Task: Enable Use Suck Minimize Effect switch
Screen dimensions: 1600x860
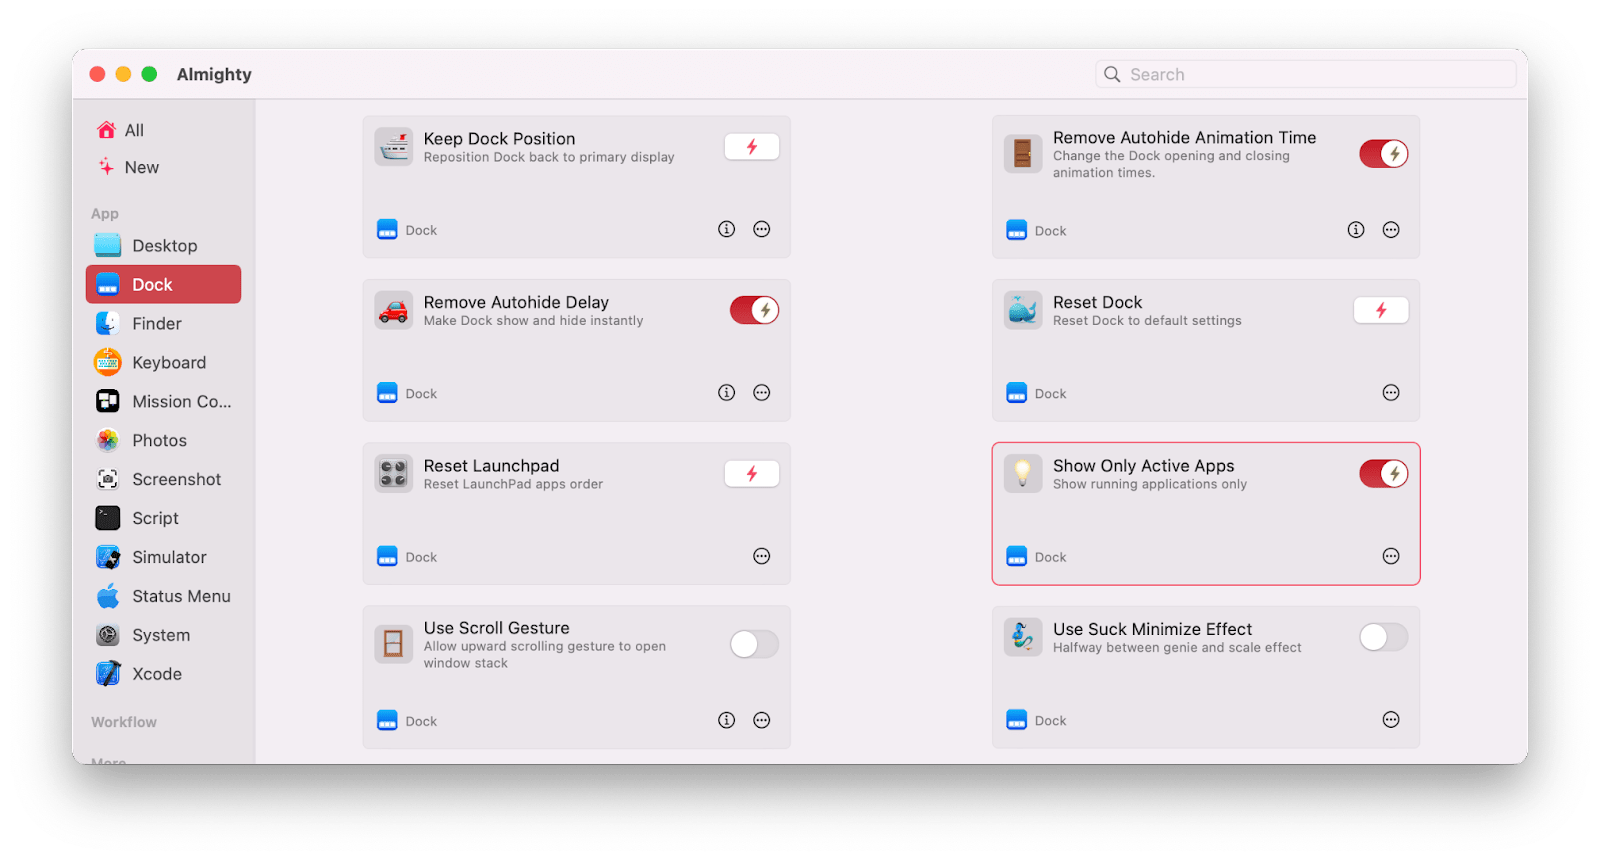Action: pos(1383,637)
